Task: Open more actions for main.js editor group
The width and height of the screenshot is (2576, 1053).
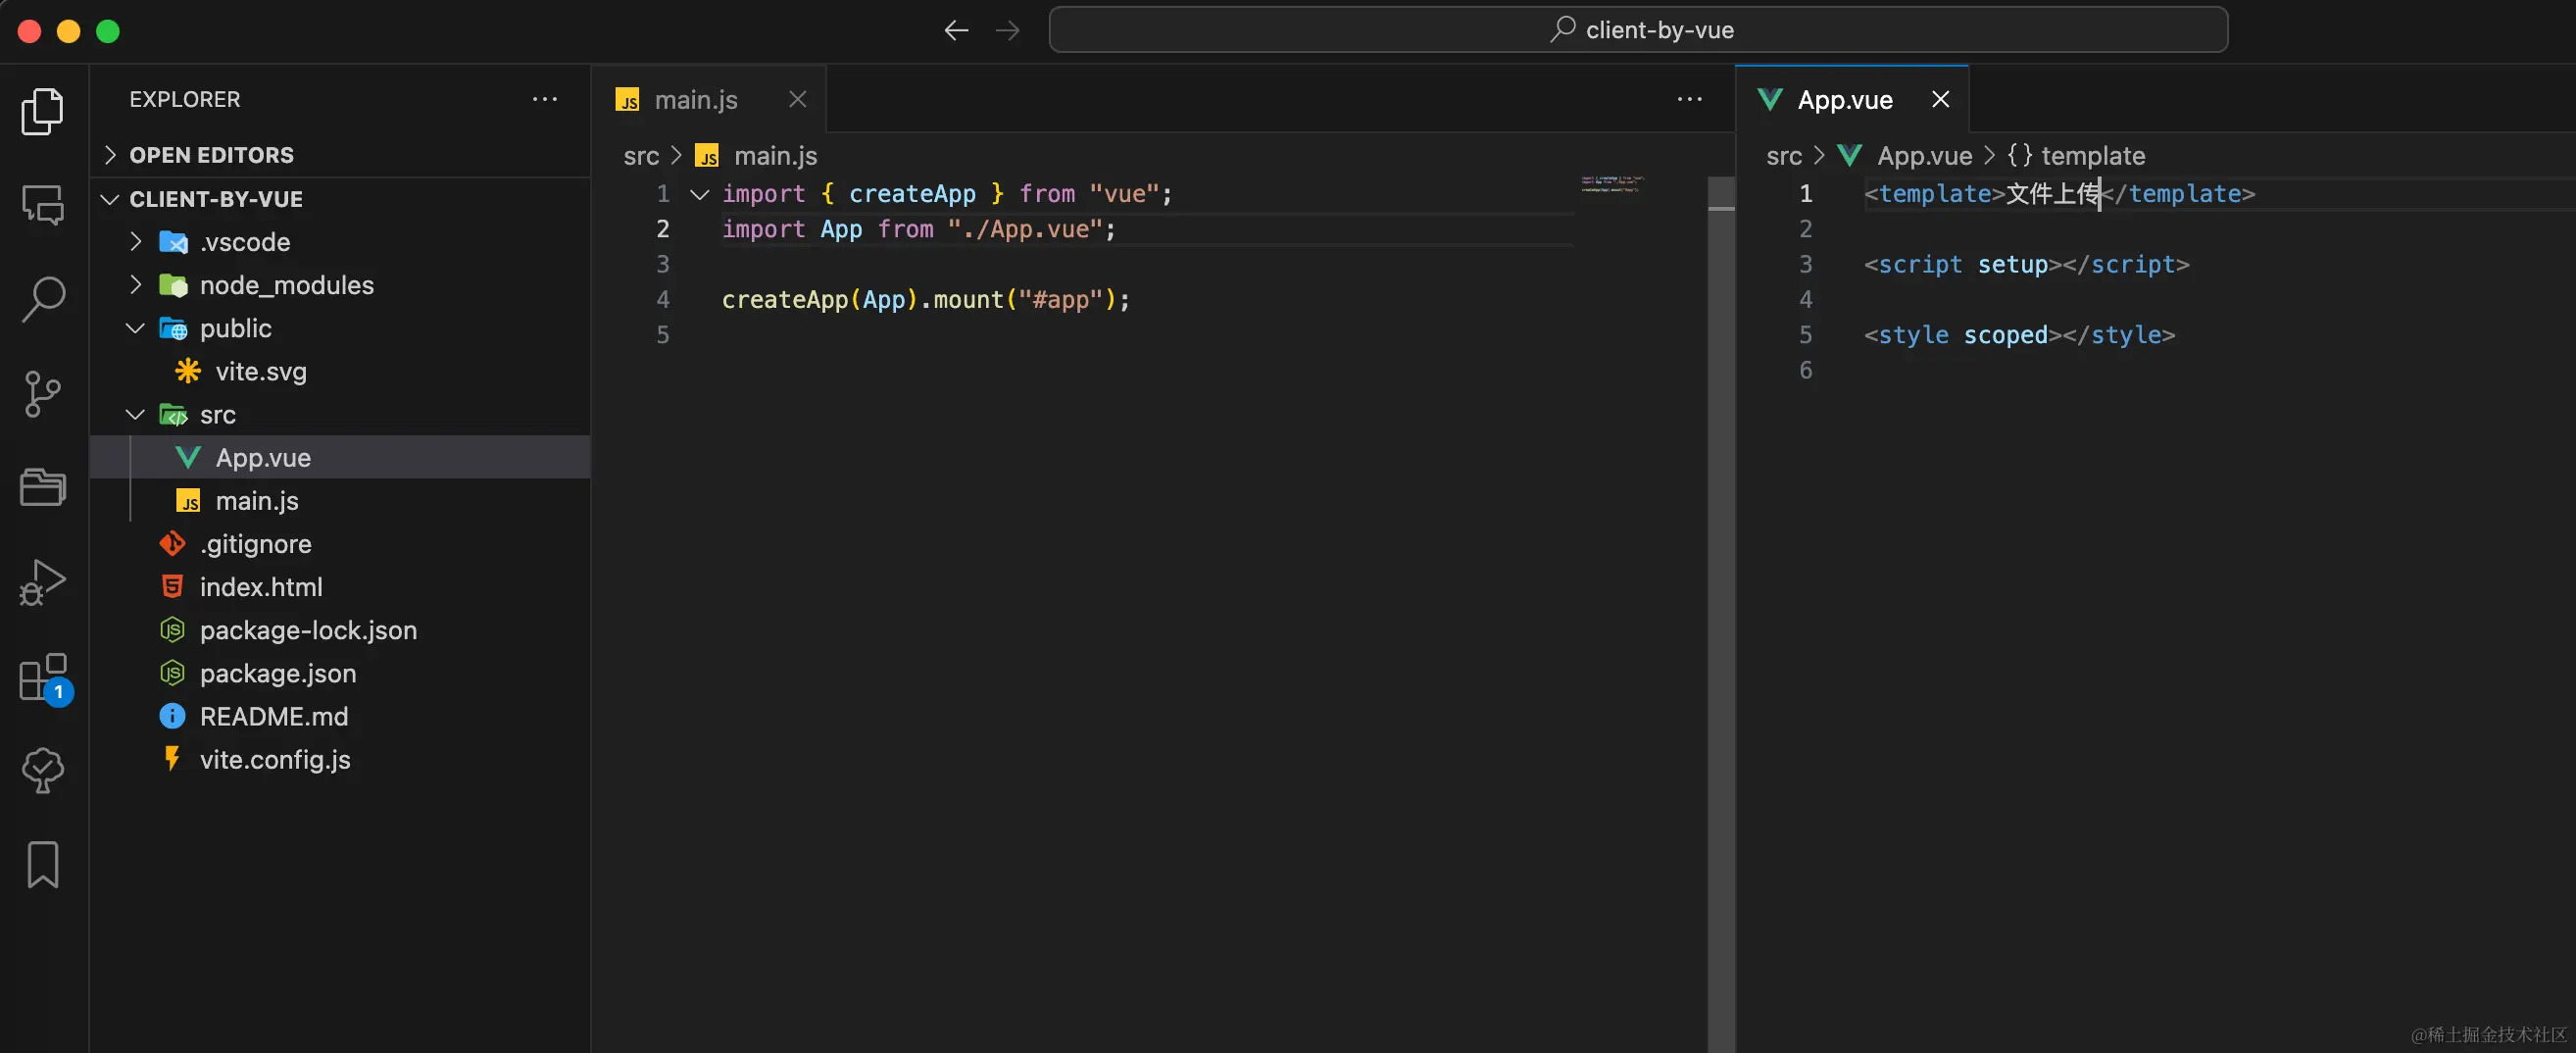Action: point(1690,99)
